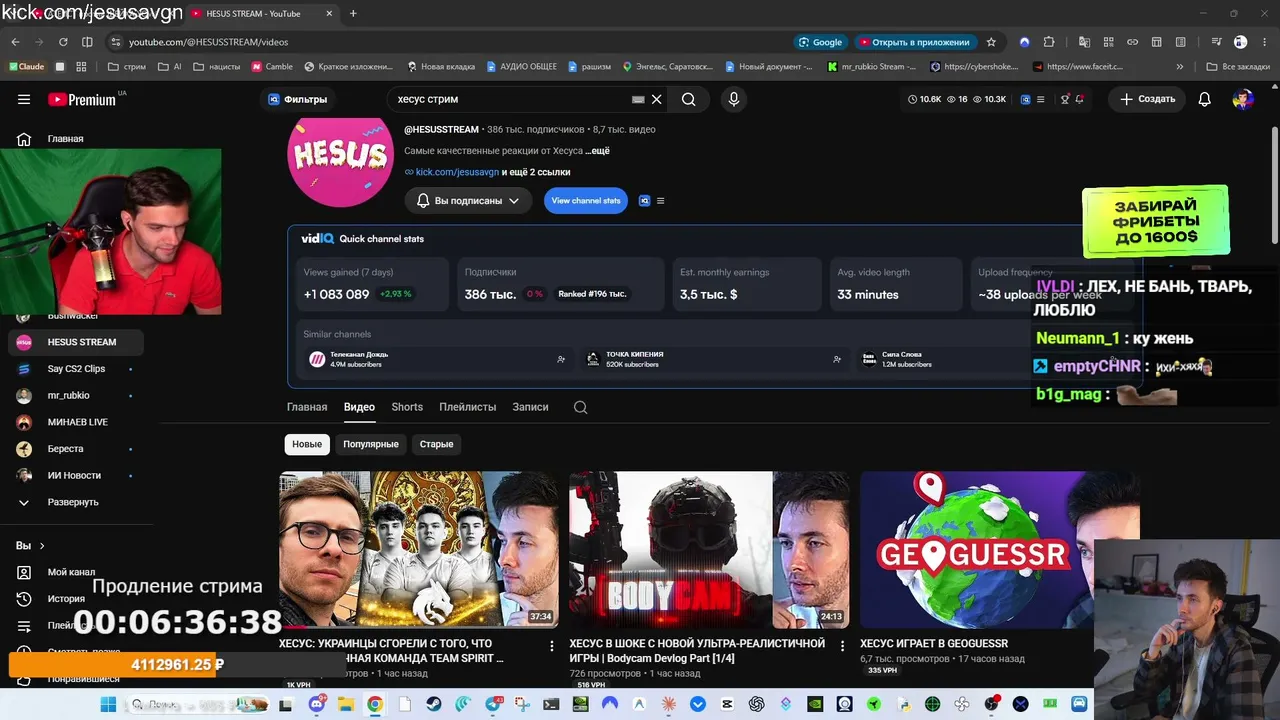Search within channel using magnifier icon
Screen dimensions: 1280x720
581,407
